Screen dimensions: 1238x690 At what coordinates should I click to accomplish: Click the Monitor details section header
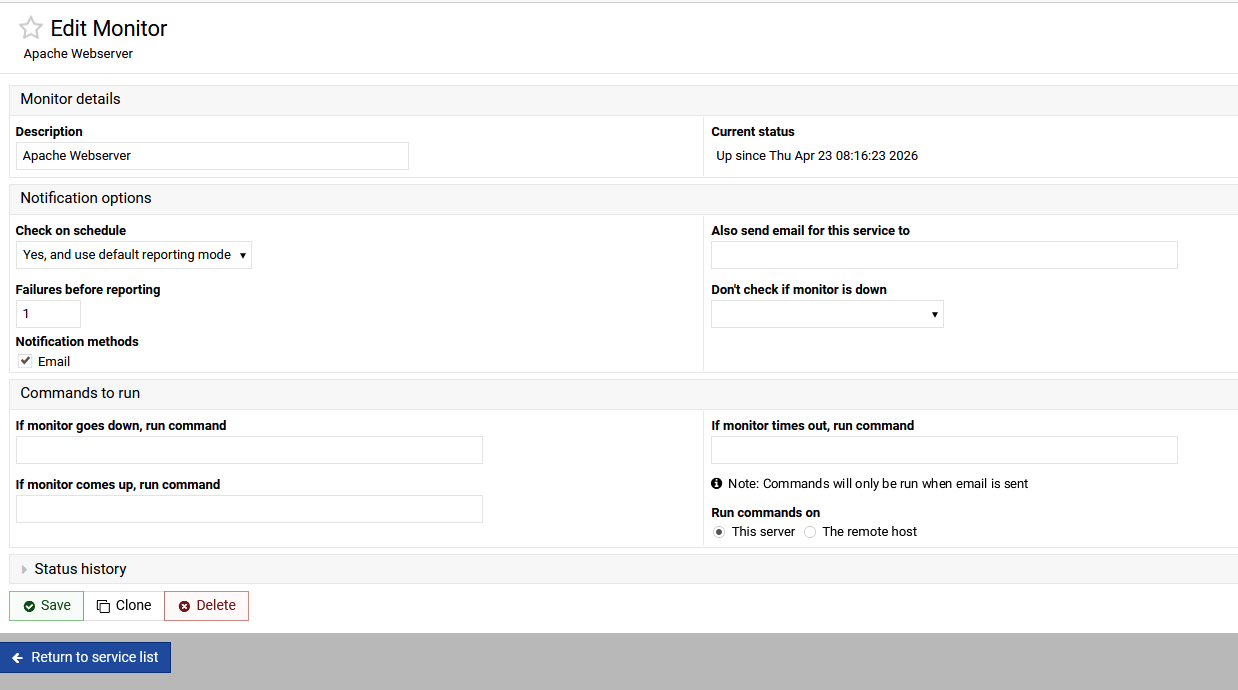70,99
